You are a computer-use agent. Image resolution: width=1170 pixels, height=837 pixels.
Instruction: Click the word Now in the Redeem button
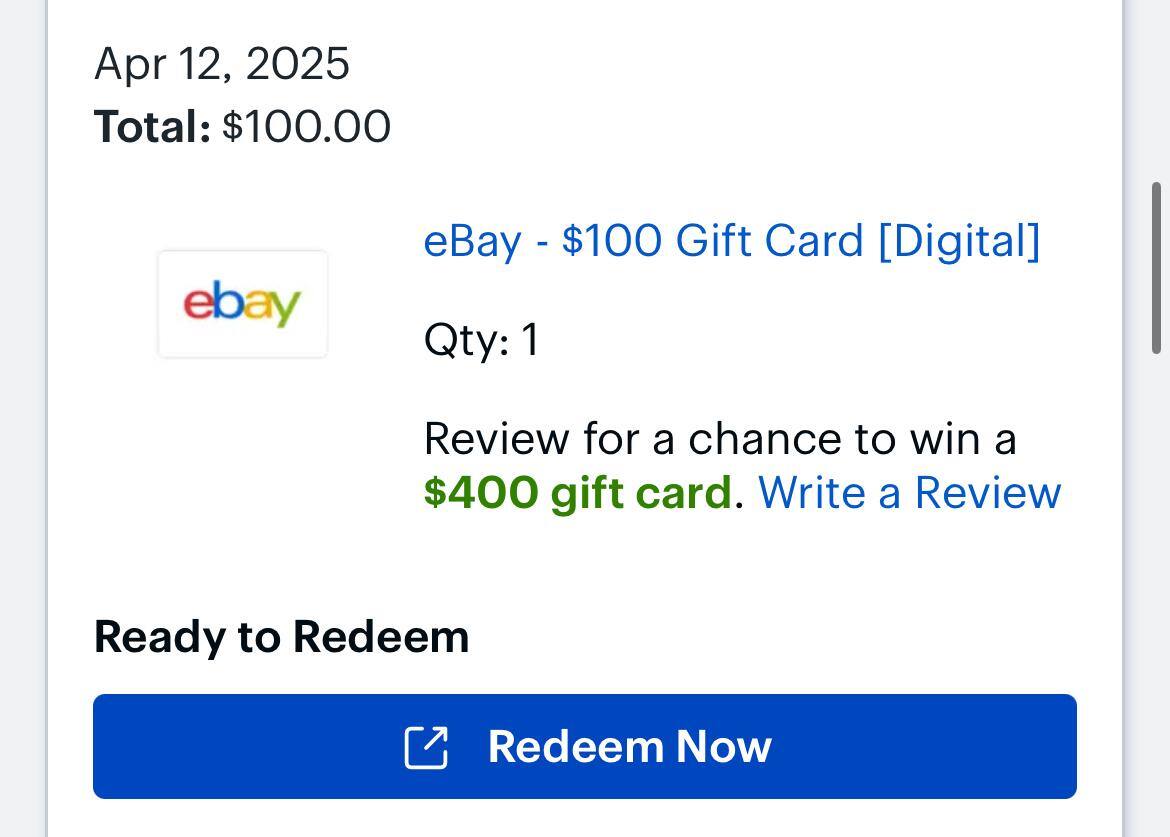tap(723, 747)
